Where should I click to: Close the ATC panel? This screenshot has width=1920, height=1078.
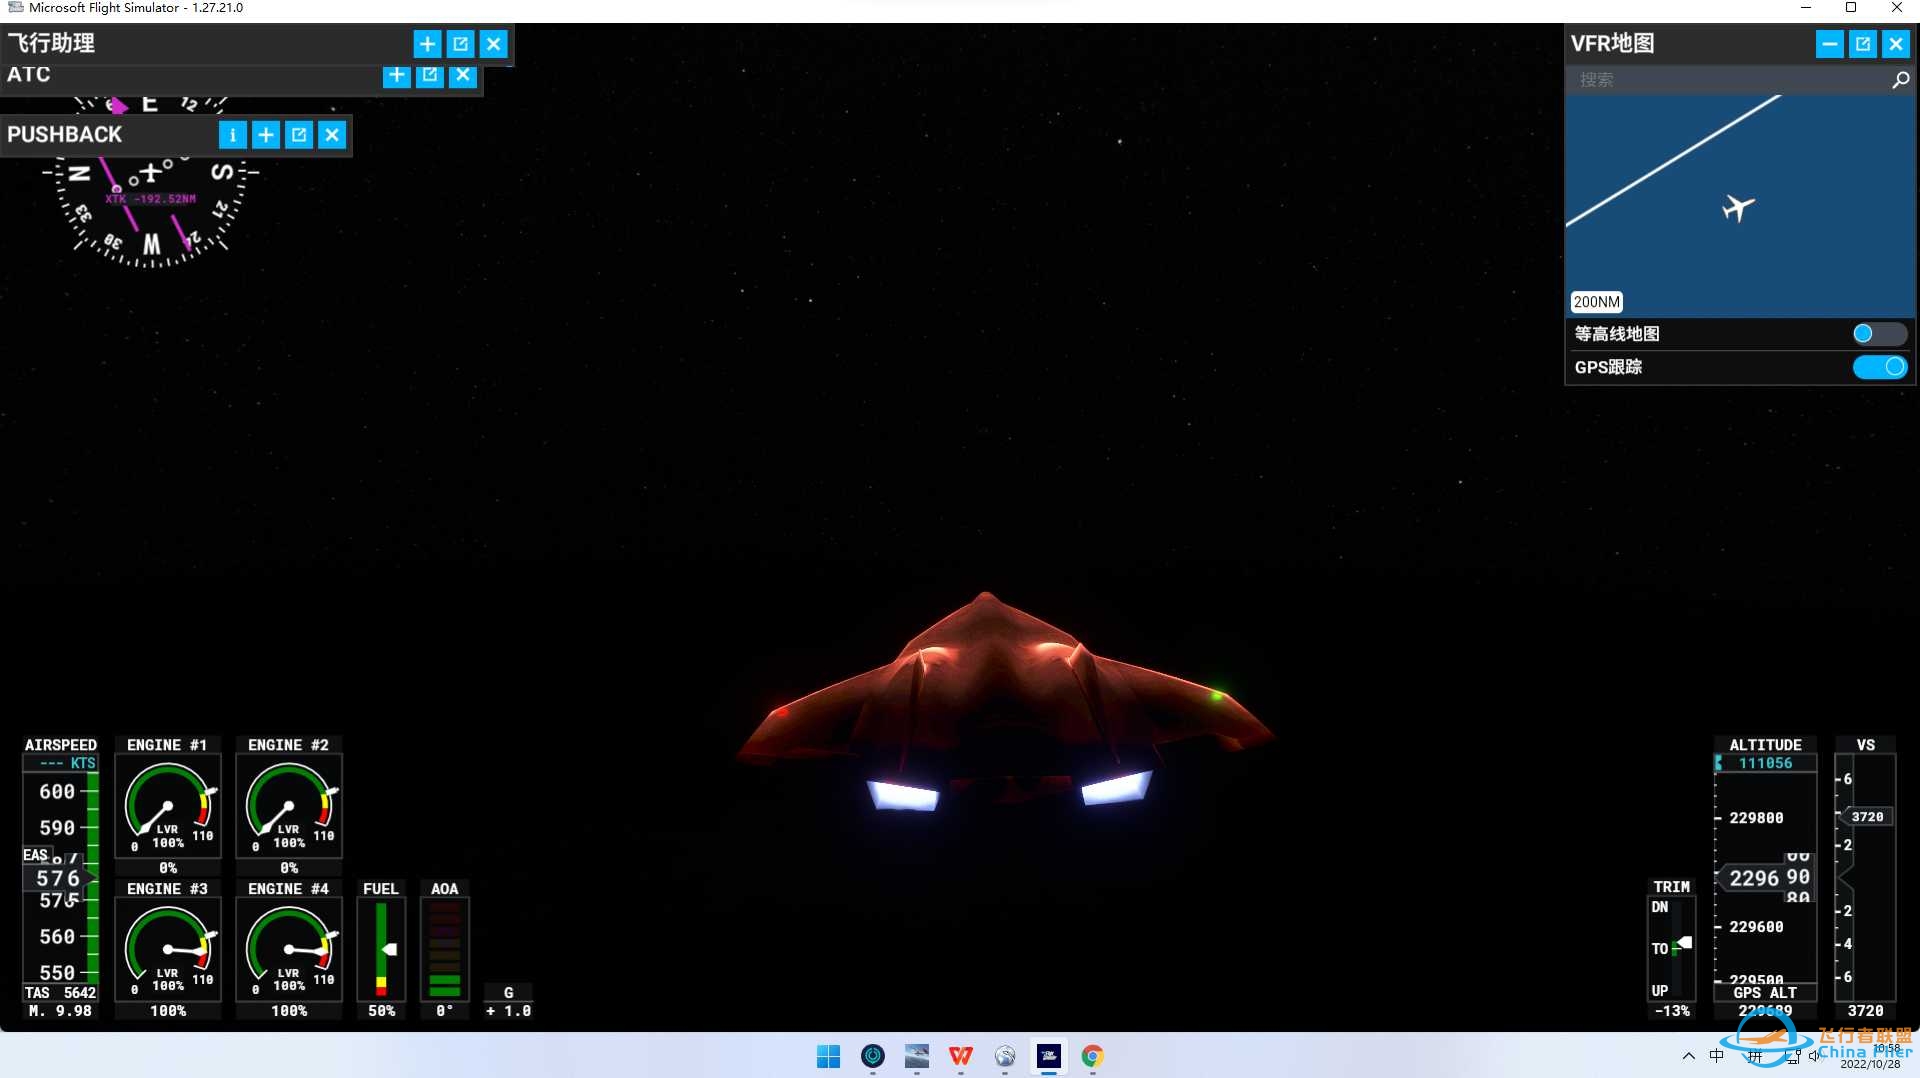[463, 75]
